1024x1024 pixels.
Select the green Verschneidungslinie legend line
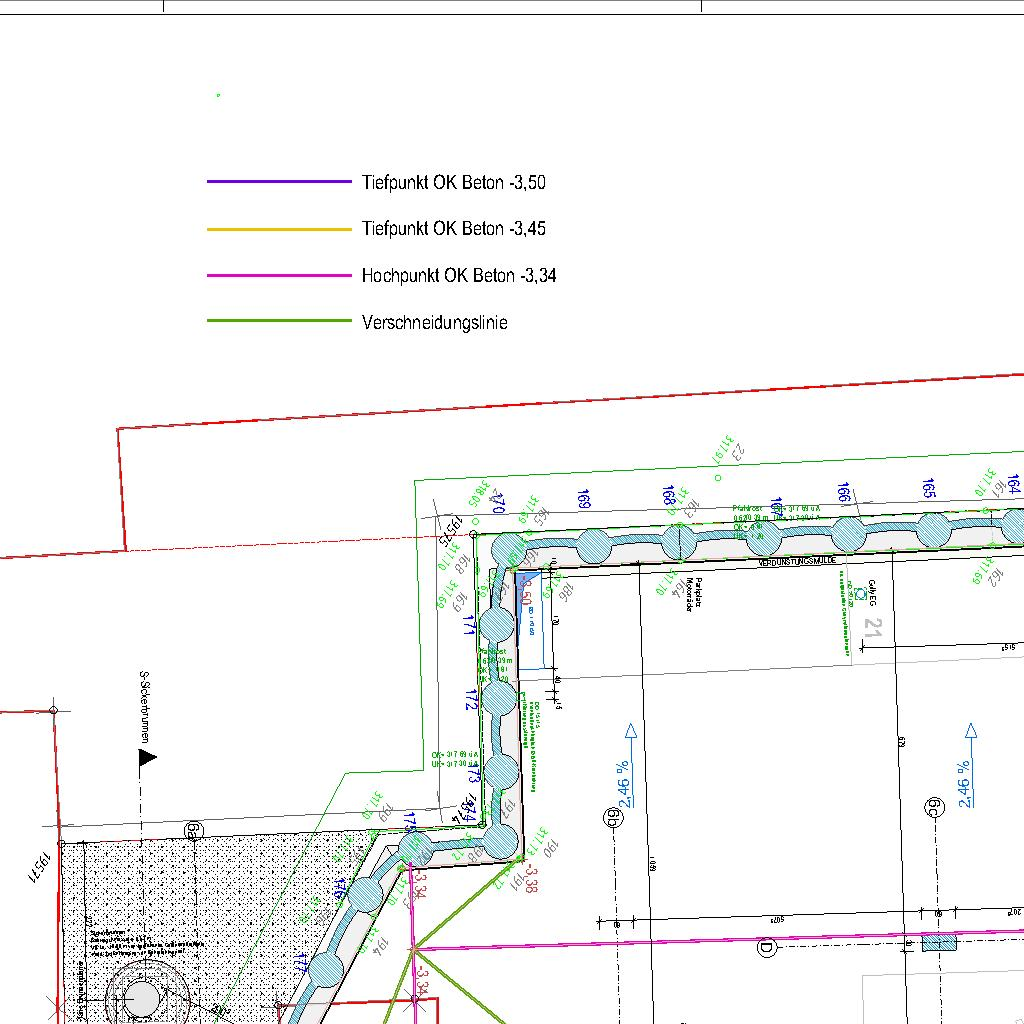pos(279,321)
